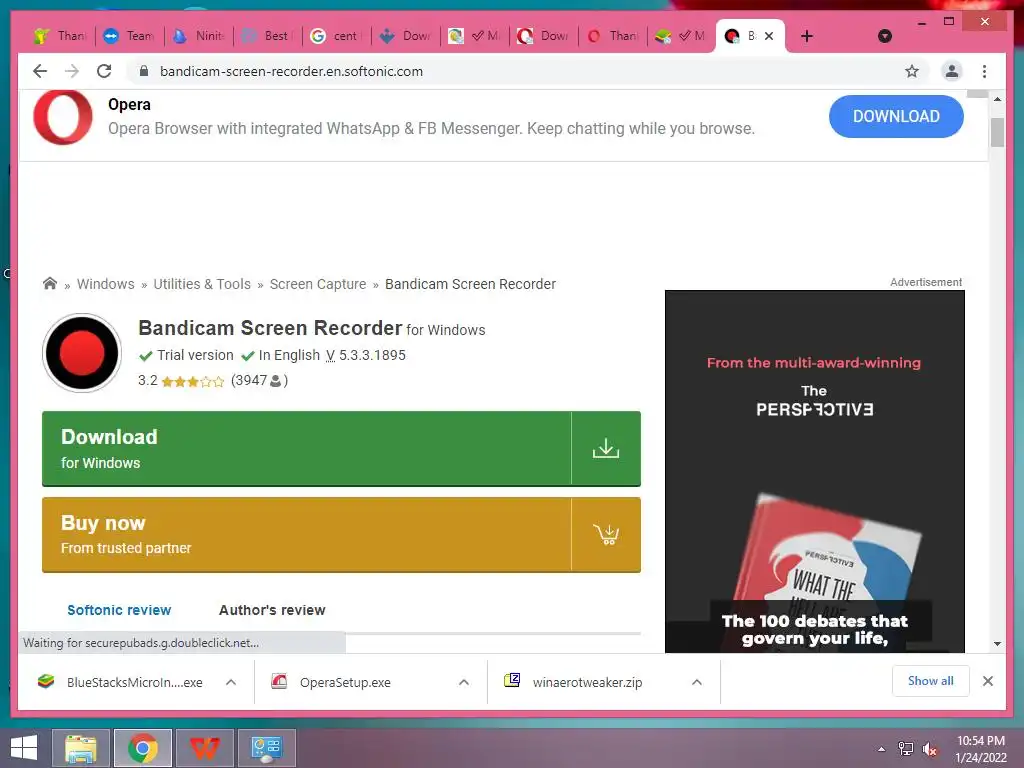Switch to the Best tab
1024x768 pixels.
[268, 36]
